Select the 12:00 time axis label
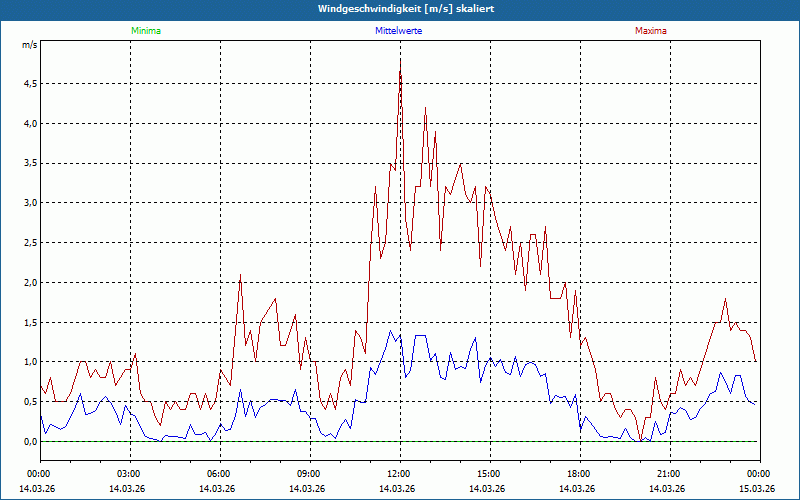 click(399, 474)
